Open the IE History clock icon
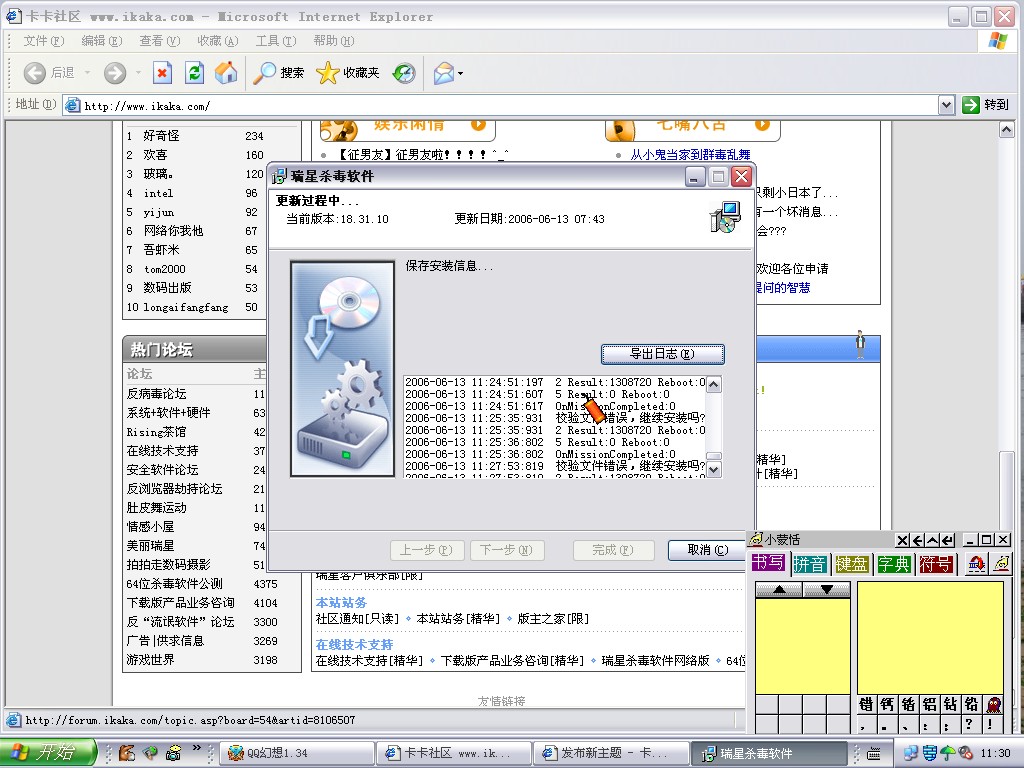Screen dimensions: 1024x768 coord(404,73)
